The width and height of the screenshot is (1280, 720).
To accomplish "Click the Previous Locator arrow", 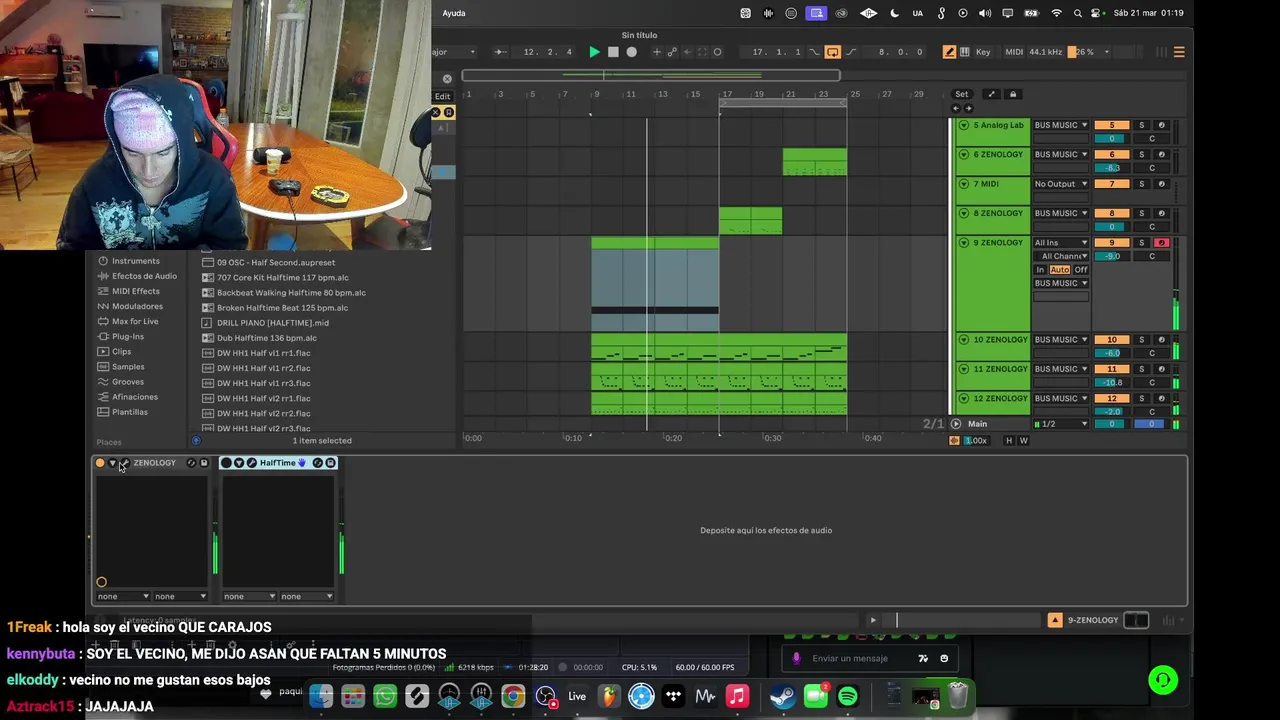I will [x=956, y=108].
